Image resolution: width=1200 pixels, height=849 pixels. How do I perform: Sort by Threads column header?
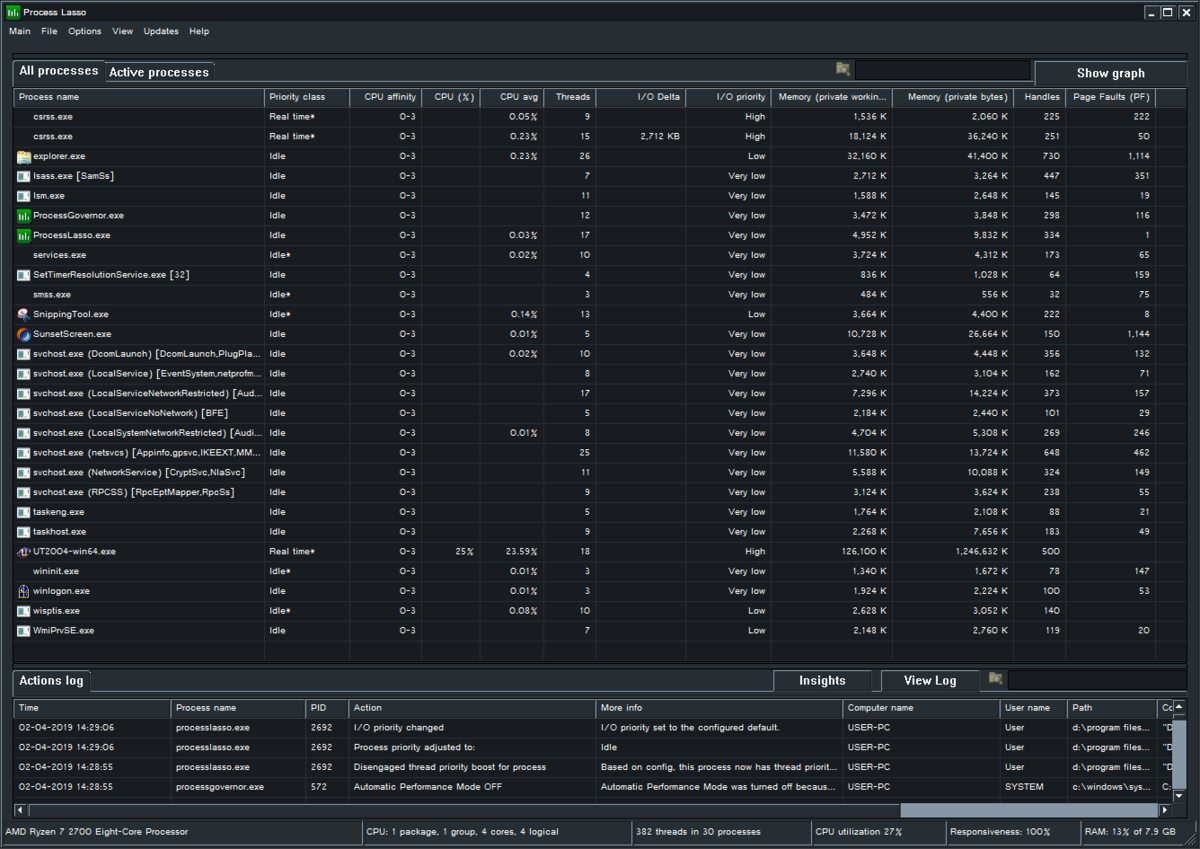coord(570,97)
